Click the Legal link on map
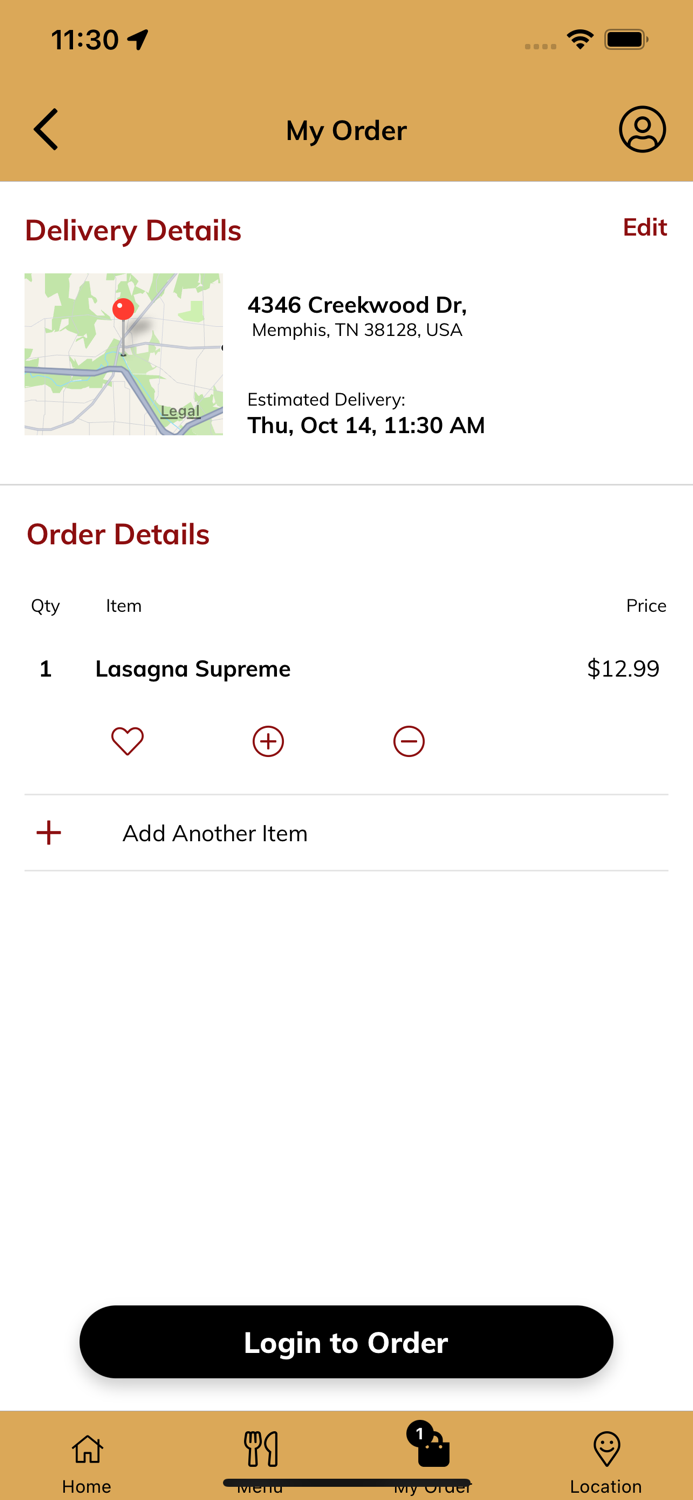This screenshot has width=693, height=1500. [x=180, y=411]
